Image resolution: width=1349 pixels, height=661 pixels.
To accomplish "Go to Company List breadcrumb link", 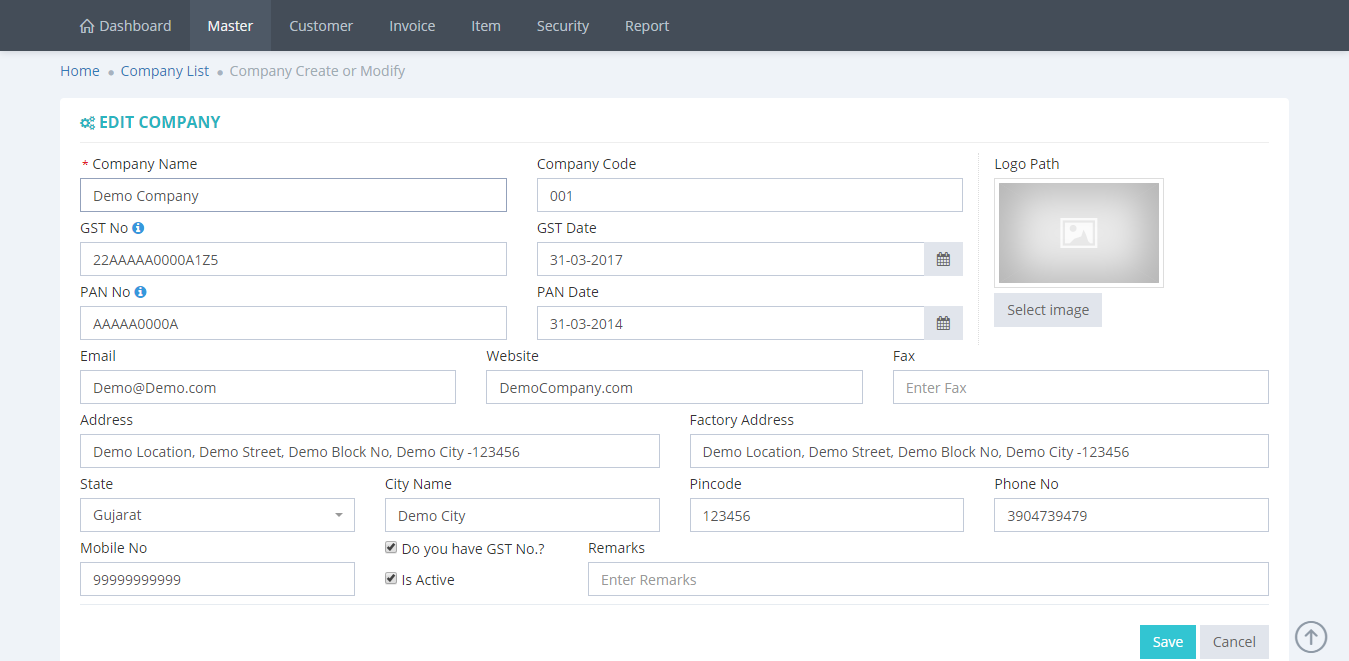I will click(165, 71).
